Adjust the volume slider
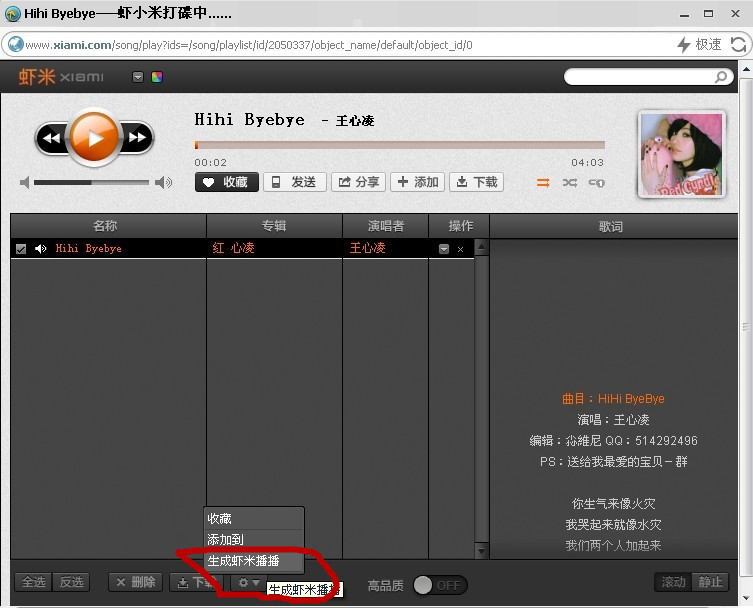753x608 pixels. (91, 182)
